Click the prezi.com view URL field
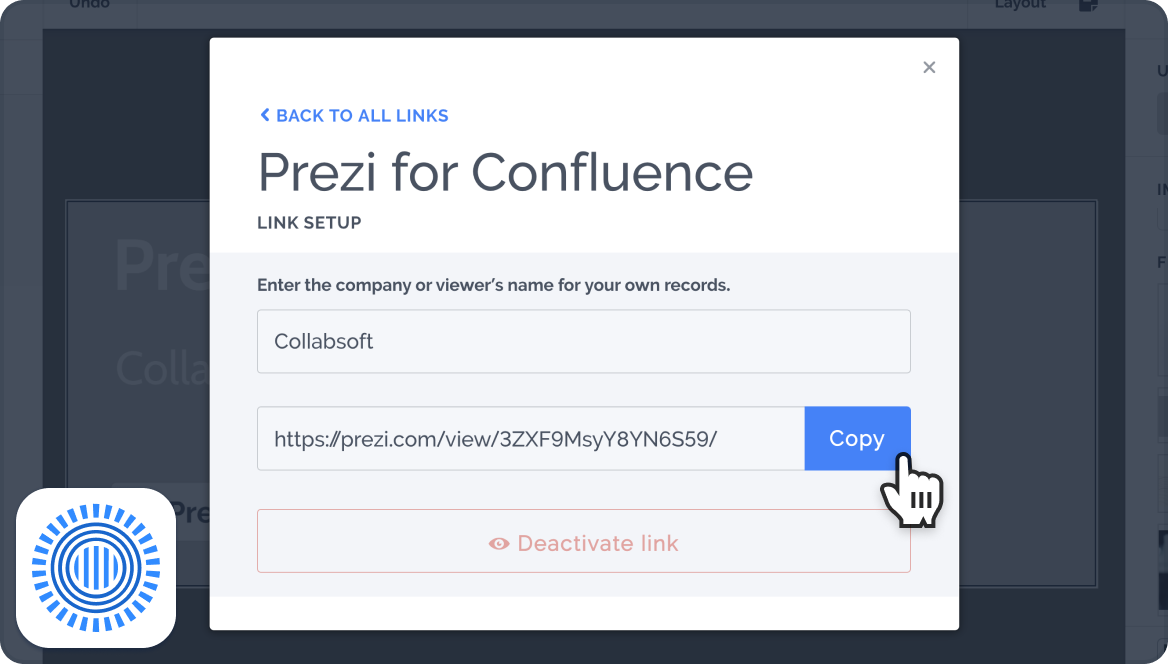This screenshot has height=664, width=1168. 530,438
